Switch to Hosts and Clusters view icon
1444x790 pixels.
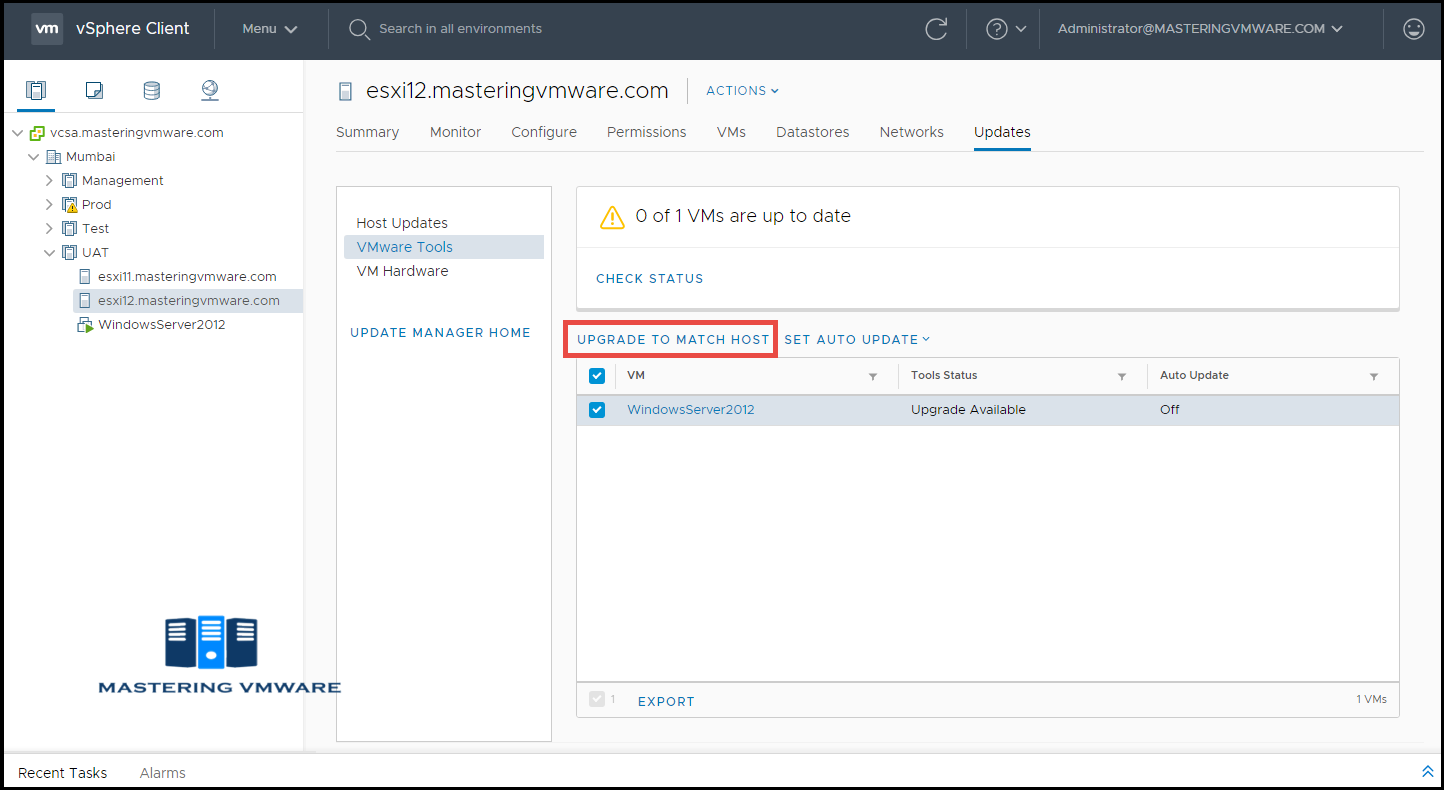[36, 90]
